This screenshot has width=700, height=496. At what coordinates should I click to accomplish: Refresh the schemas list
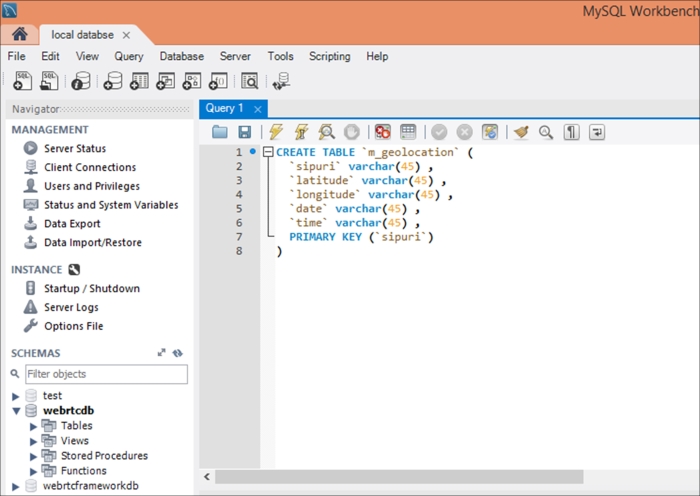(x=178, y=353)
